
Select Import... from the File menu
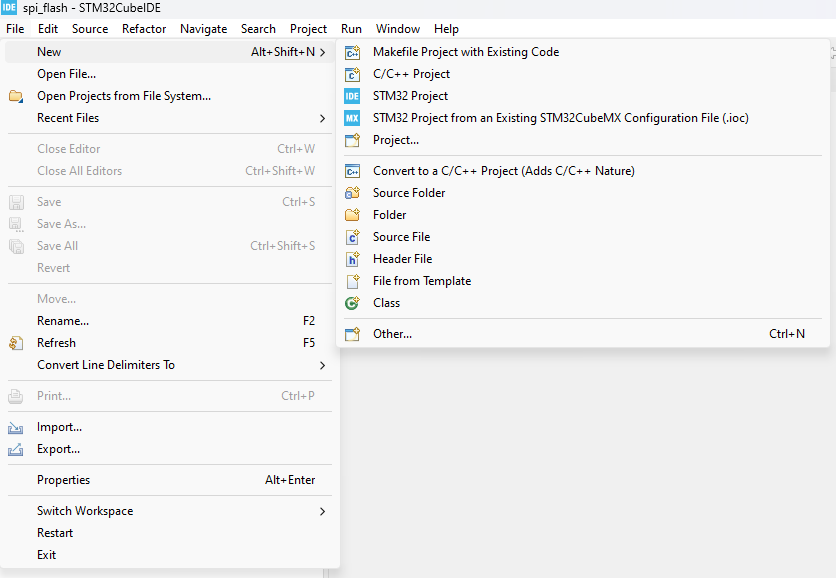[57, 426]
